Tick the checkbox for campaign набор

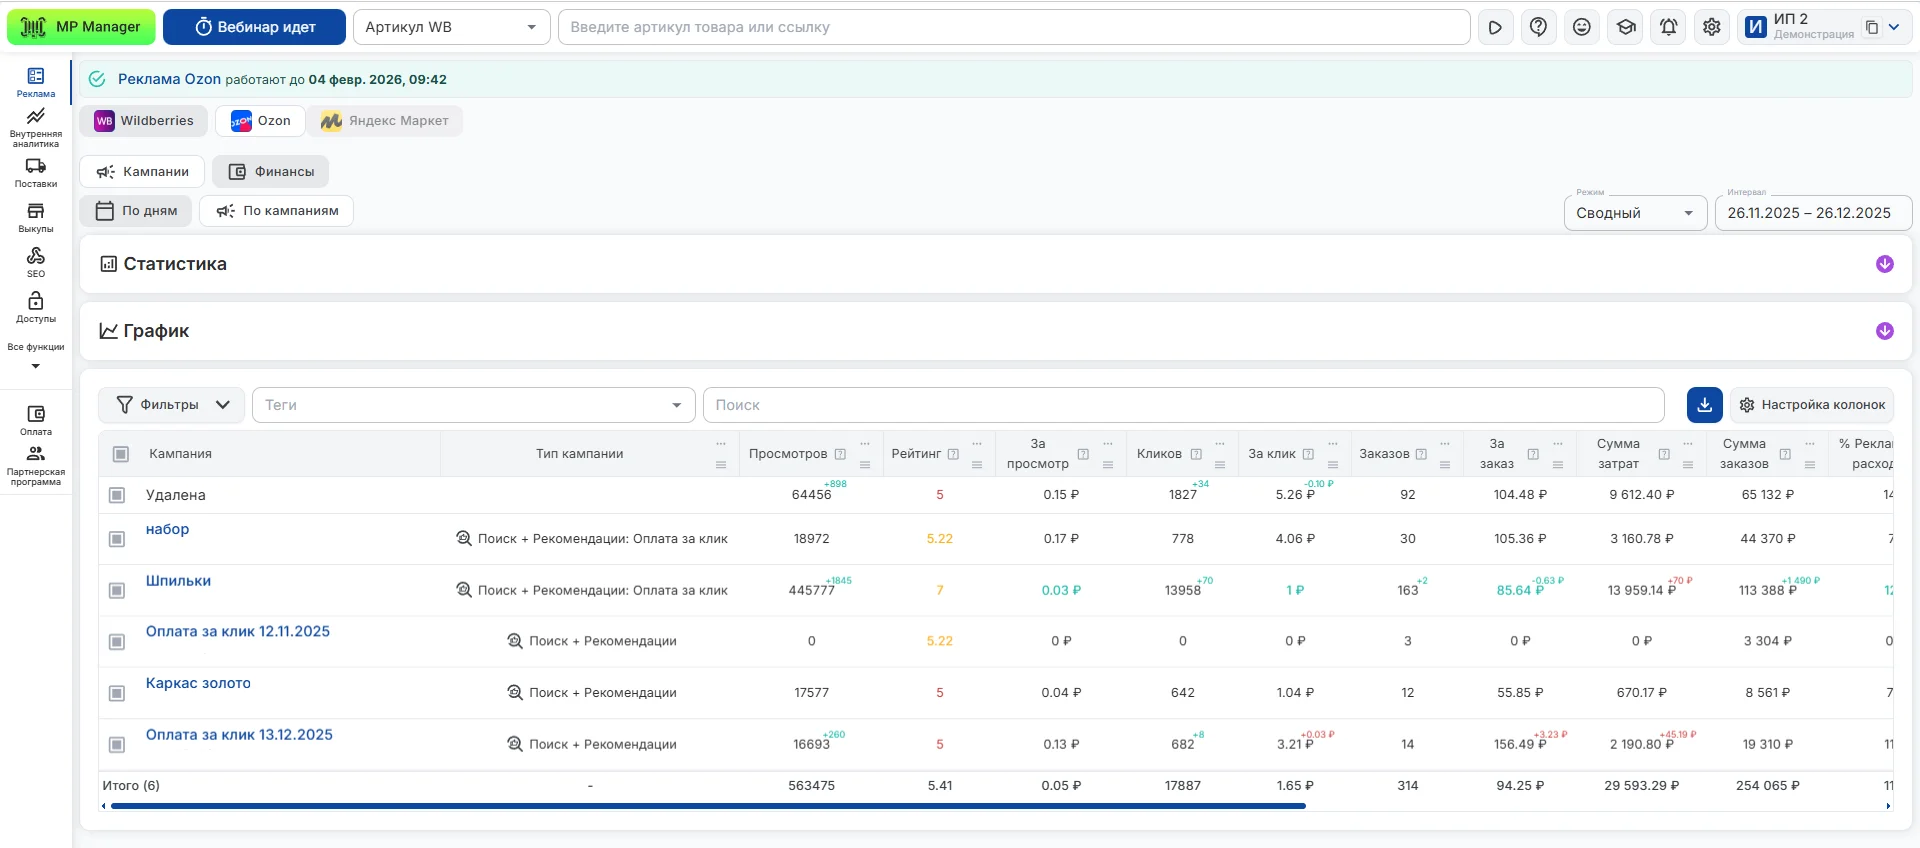[117, 540]
